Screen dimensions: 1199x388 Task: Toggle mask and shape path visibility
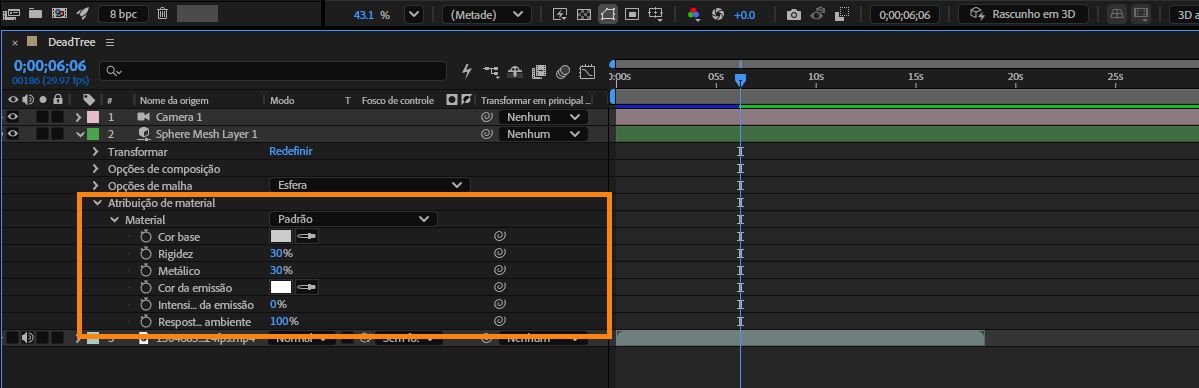click(x=608, y=15)
